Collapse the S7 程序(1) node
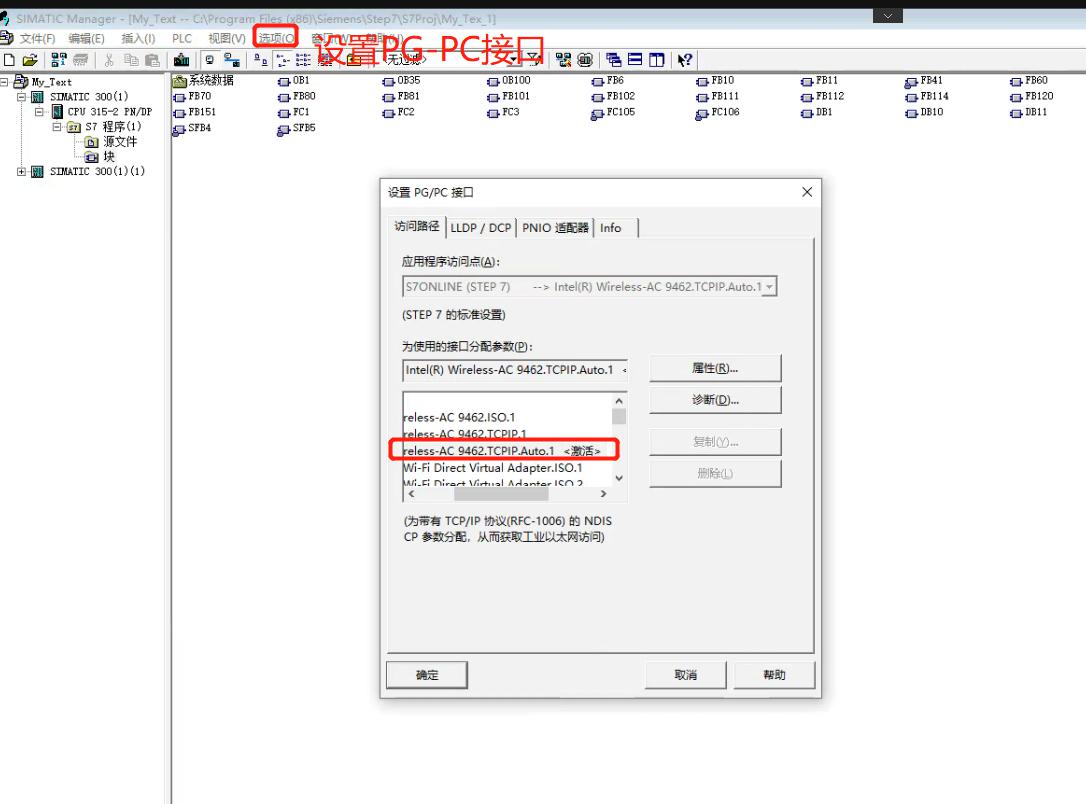The width and height of the screenshot is (1086, 804). click(57, 127)
